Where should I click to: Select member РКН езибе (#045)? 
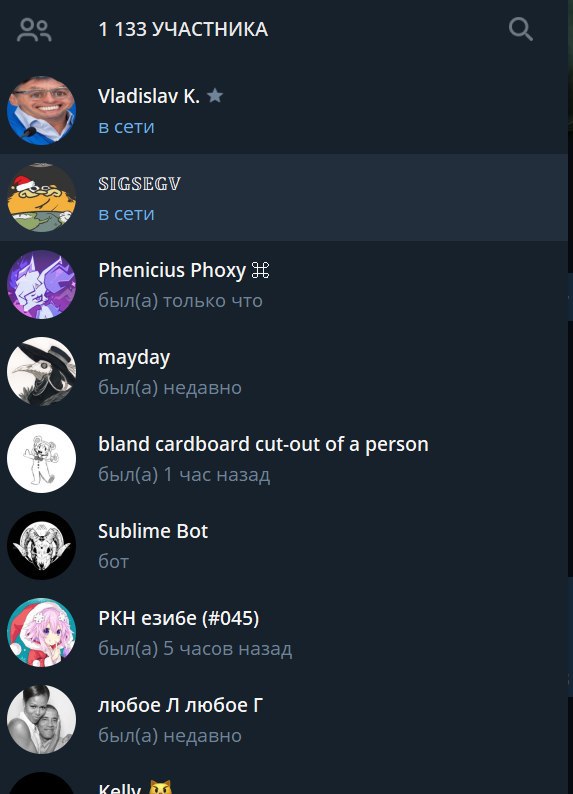point(283,632)
